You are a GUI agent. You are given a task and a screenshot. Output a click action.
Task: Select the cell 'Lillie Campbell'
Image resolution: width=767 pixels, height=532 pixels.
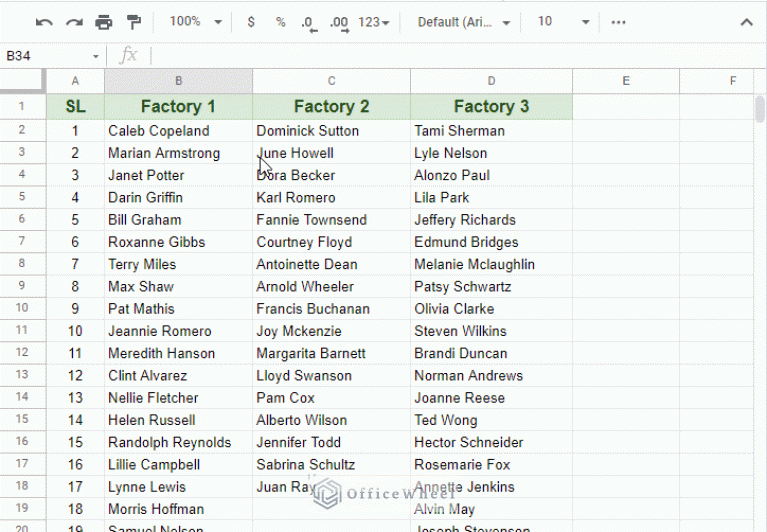click(179, 465)
